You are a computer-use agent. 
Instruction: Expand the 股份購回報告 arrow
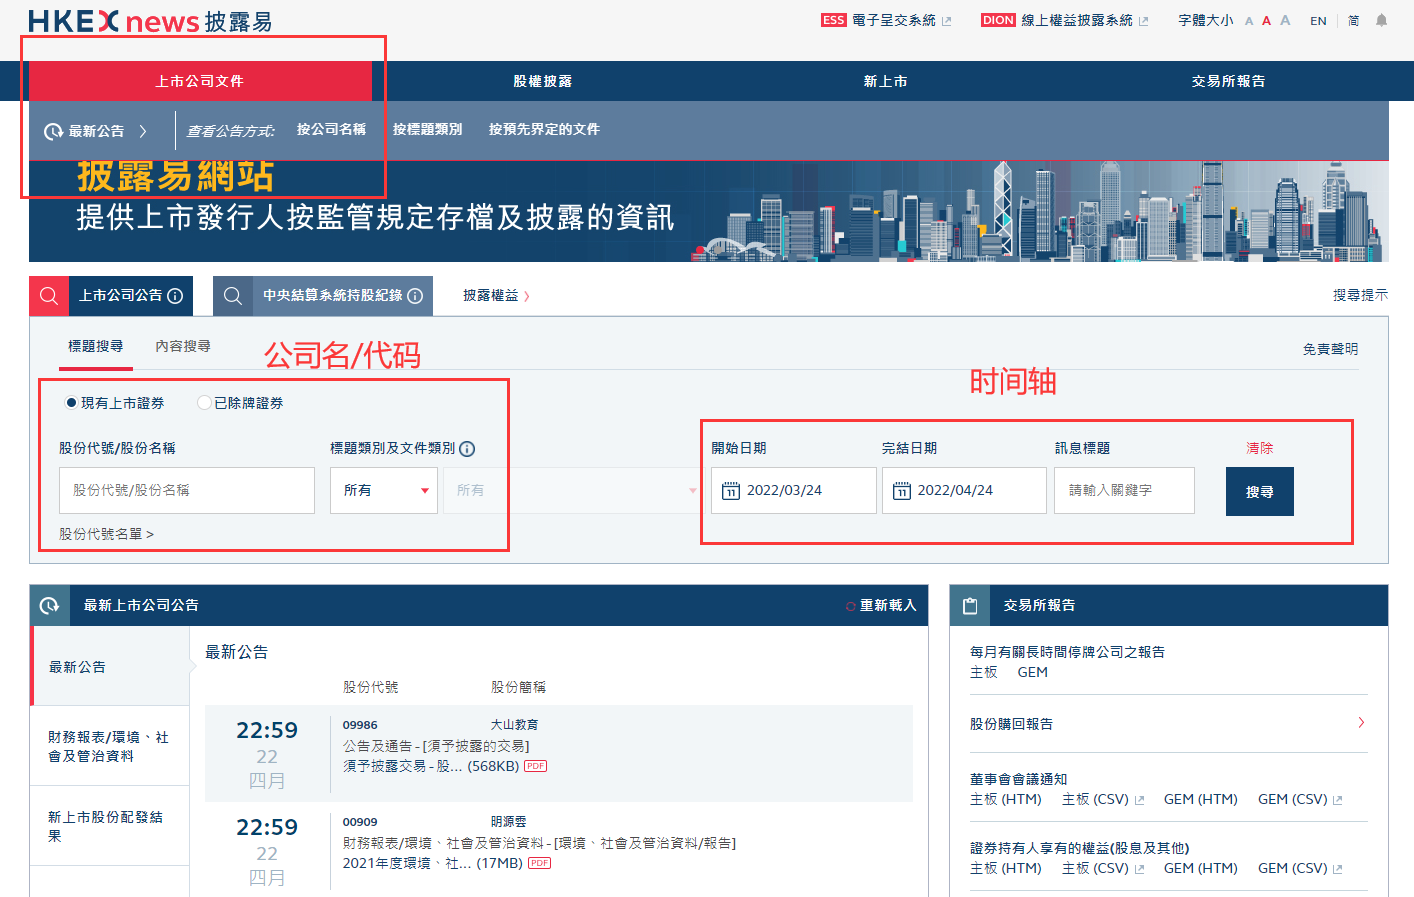pyautogui.click(x=1361, y=722)
